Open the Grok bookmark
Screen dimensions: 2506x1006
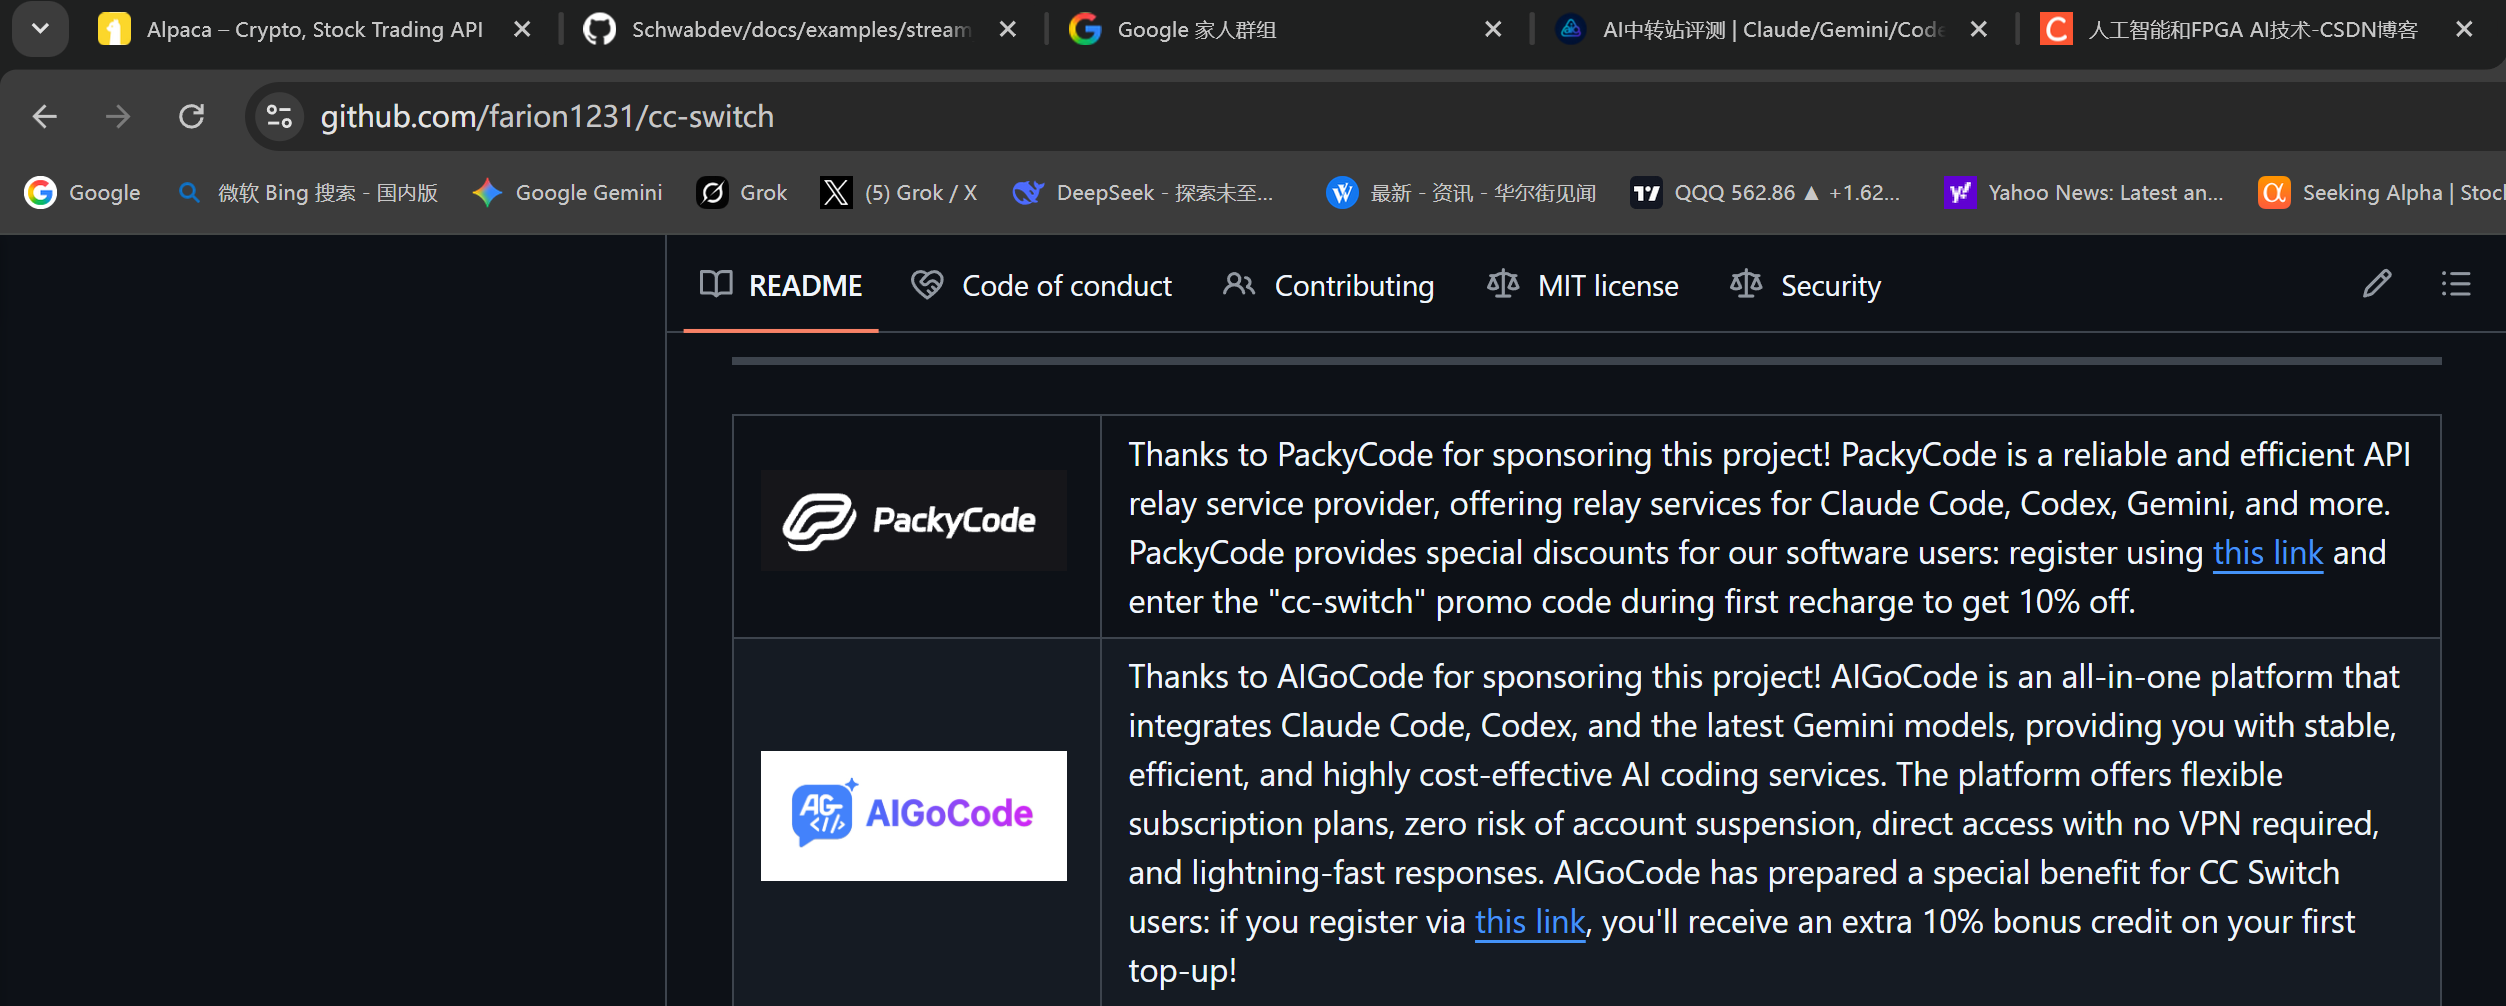coord(742,193)
